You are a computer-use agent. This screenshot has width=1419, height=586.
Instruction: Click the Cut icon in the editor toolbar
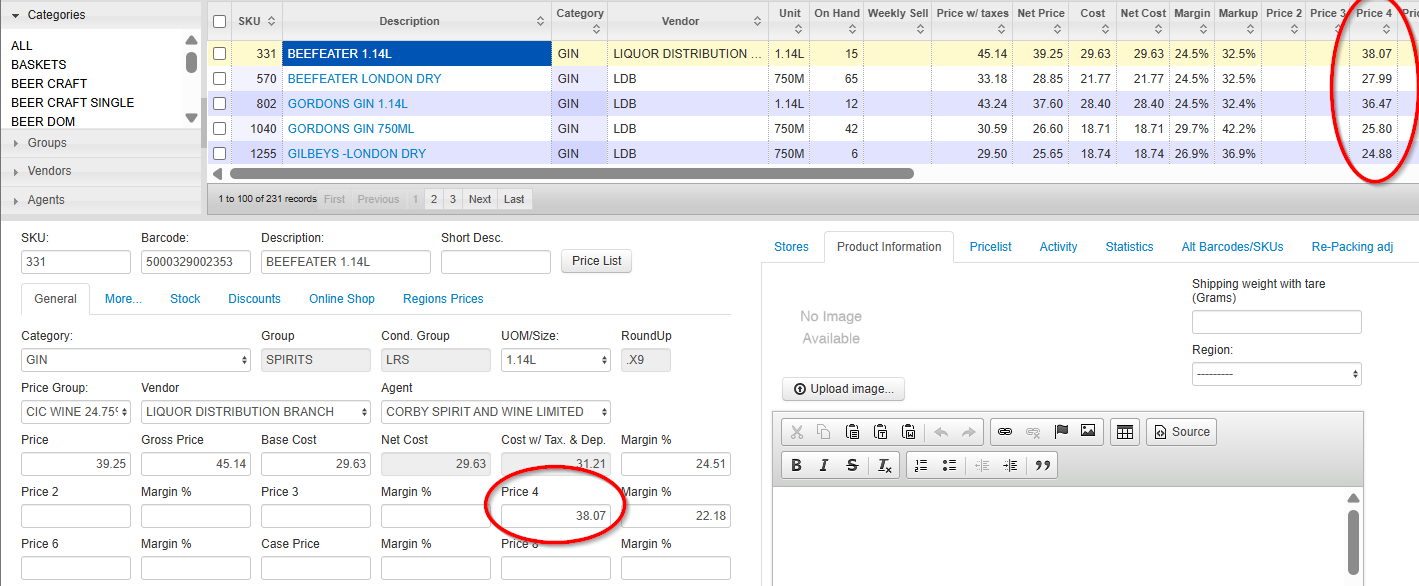797,432
